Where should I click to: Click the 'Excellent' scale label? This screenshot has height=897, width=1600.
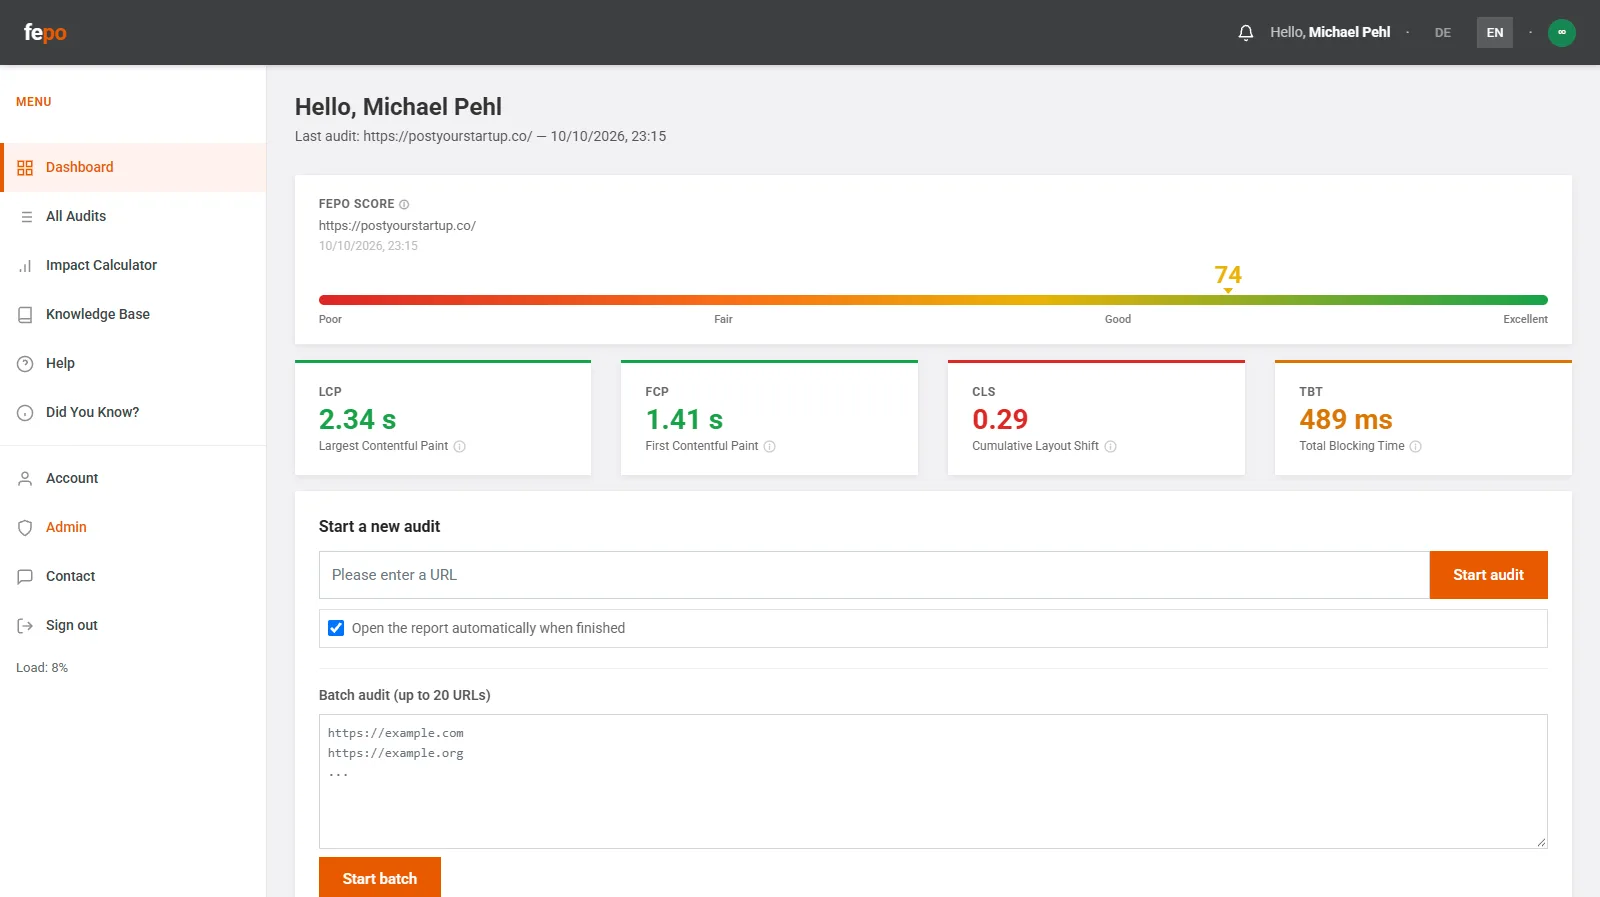(x=1525, y=320)
